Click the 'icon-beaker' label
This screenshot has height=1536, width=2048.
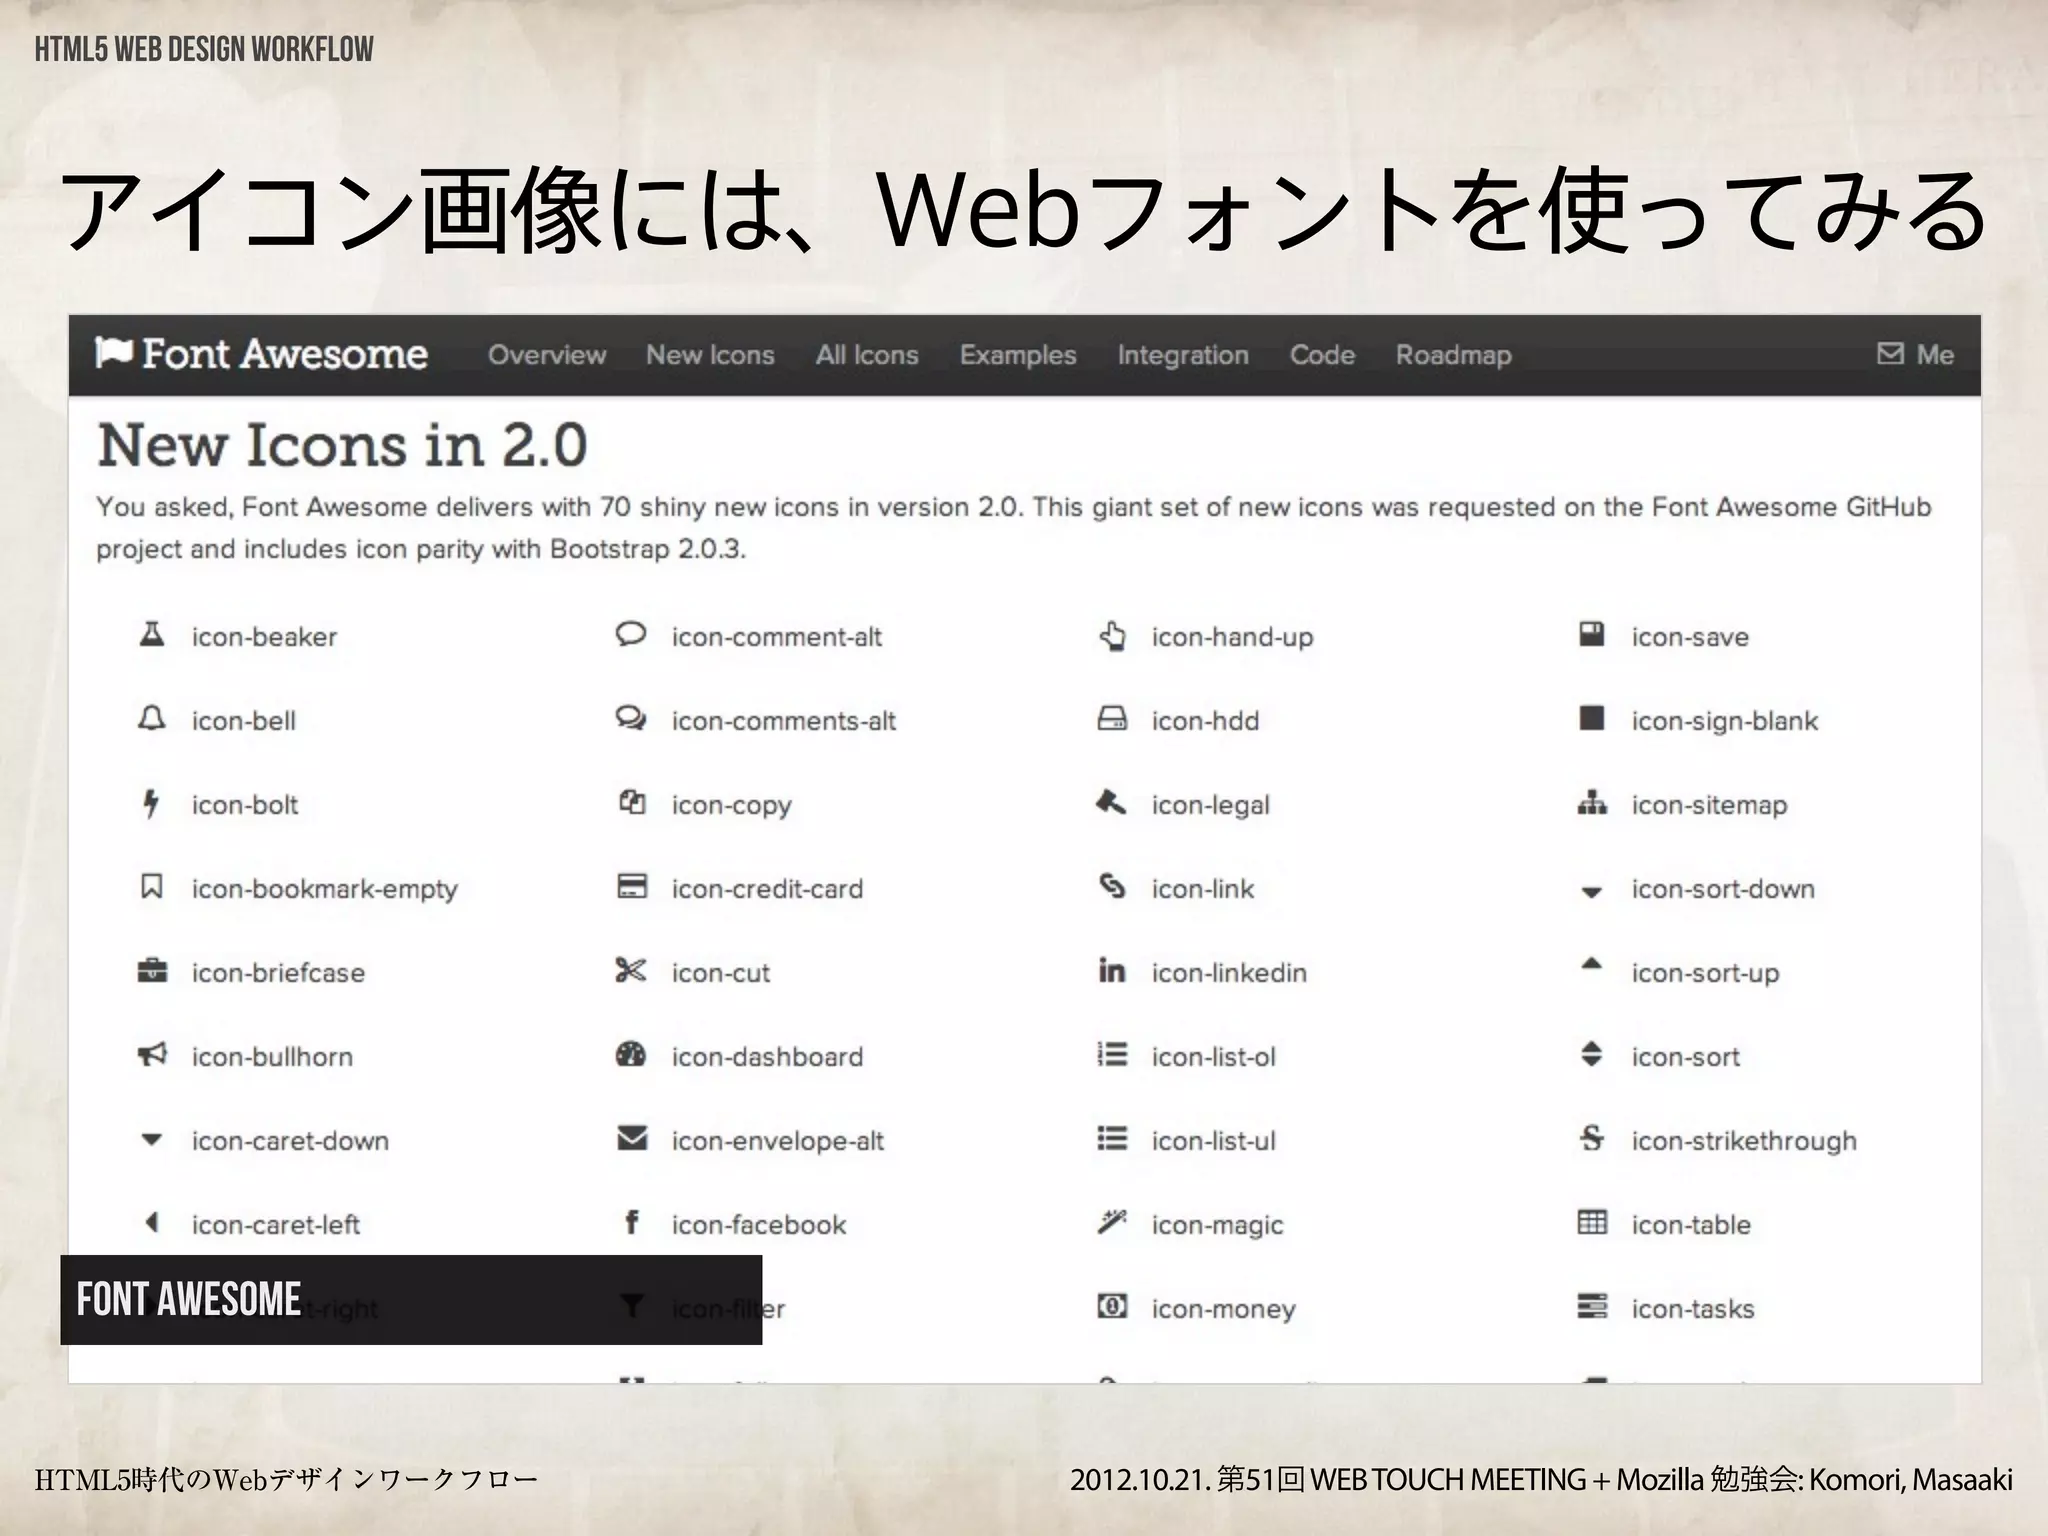tap(264, 637)
